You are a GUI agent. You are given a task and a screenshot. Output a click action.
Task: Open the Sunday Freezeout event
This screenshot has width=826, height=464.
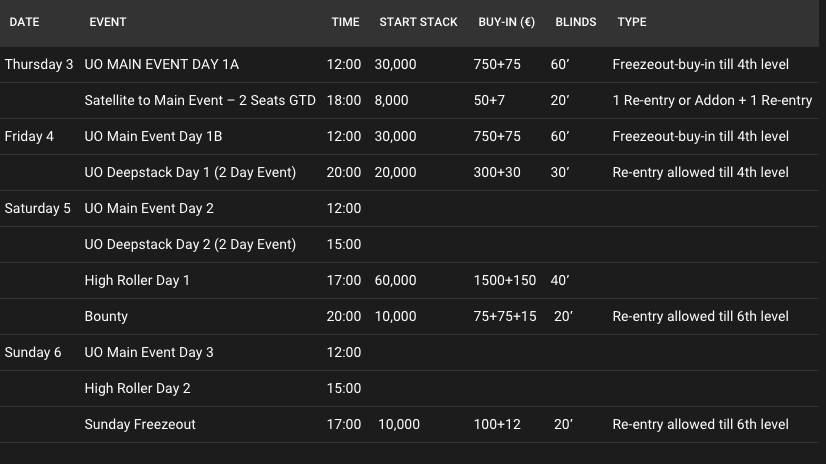[140, 424]
